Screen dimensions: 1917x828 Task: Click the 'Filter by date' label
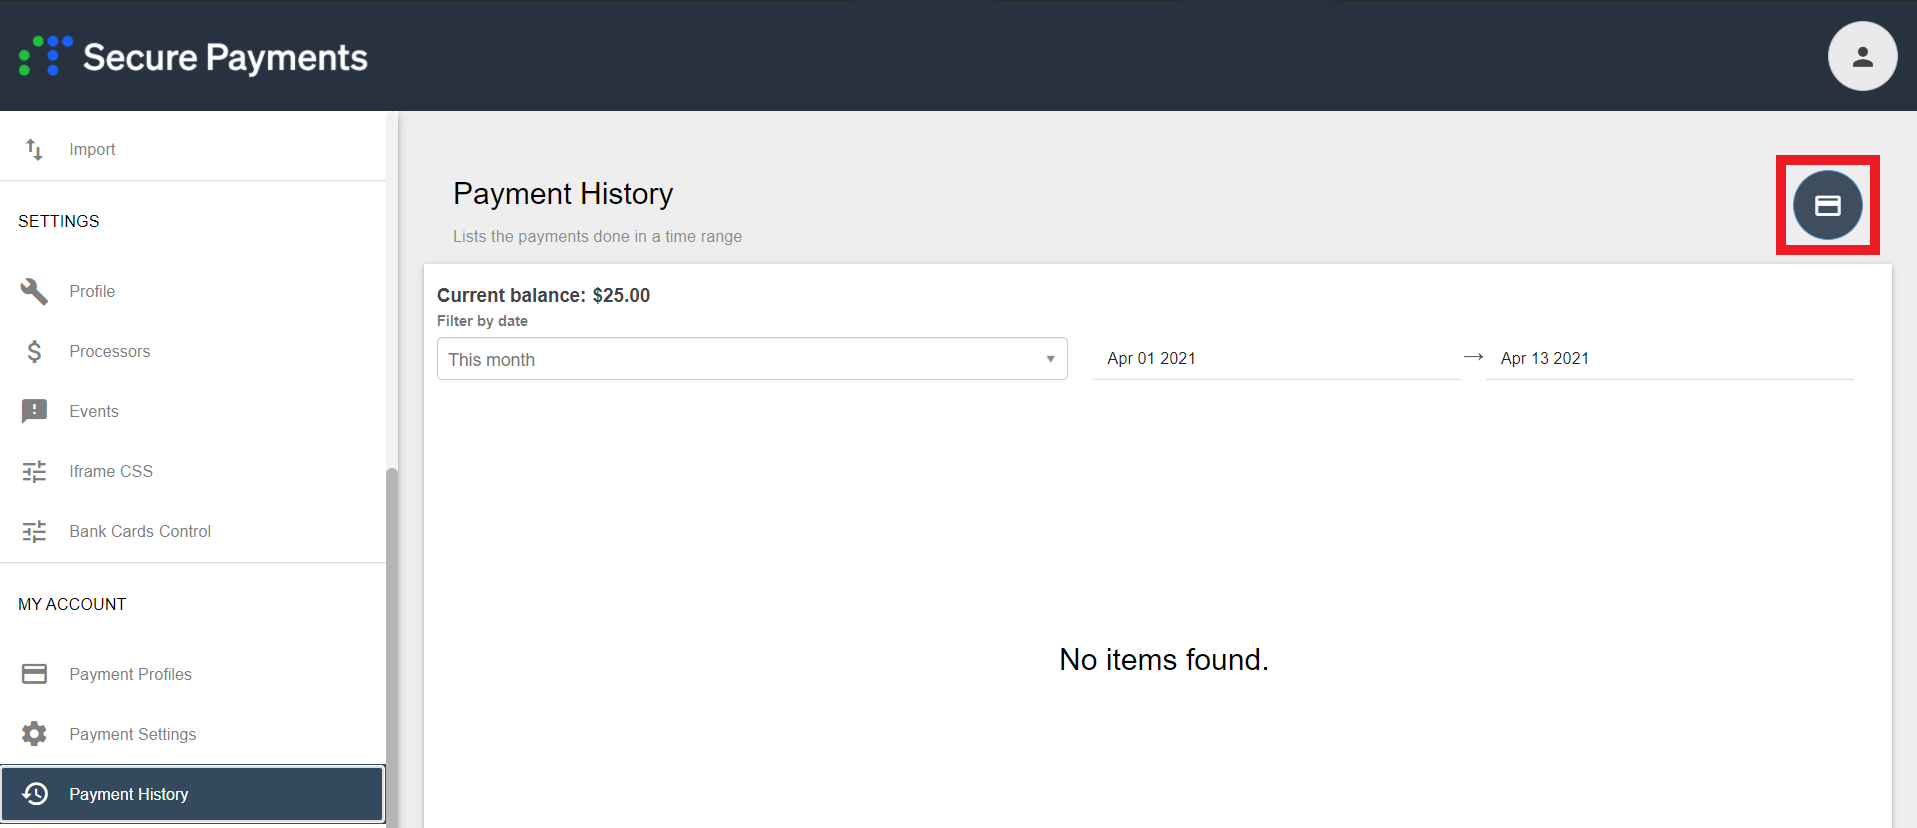coord(482,321)
